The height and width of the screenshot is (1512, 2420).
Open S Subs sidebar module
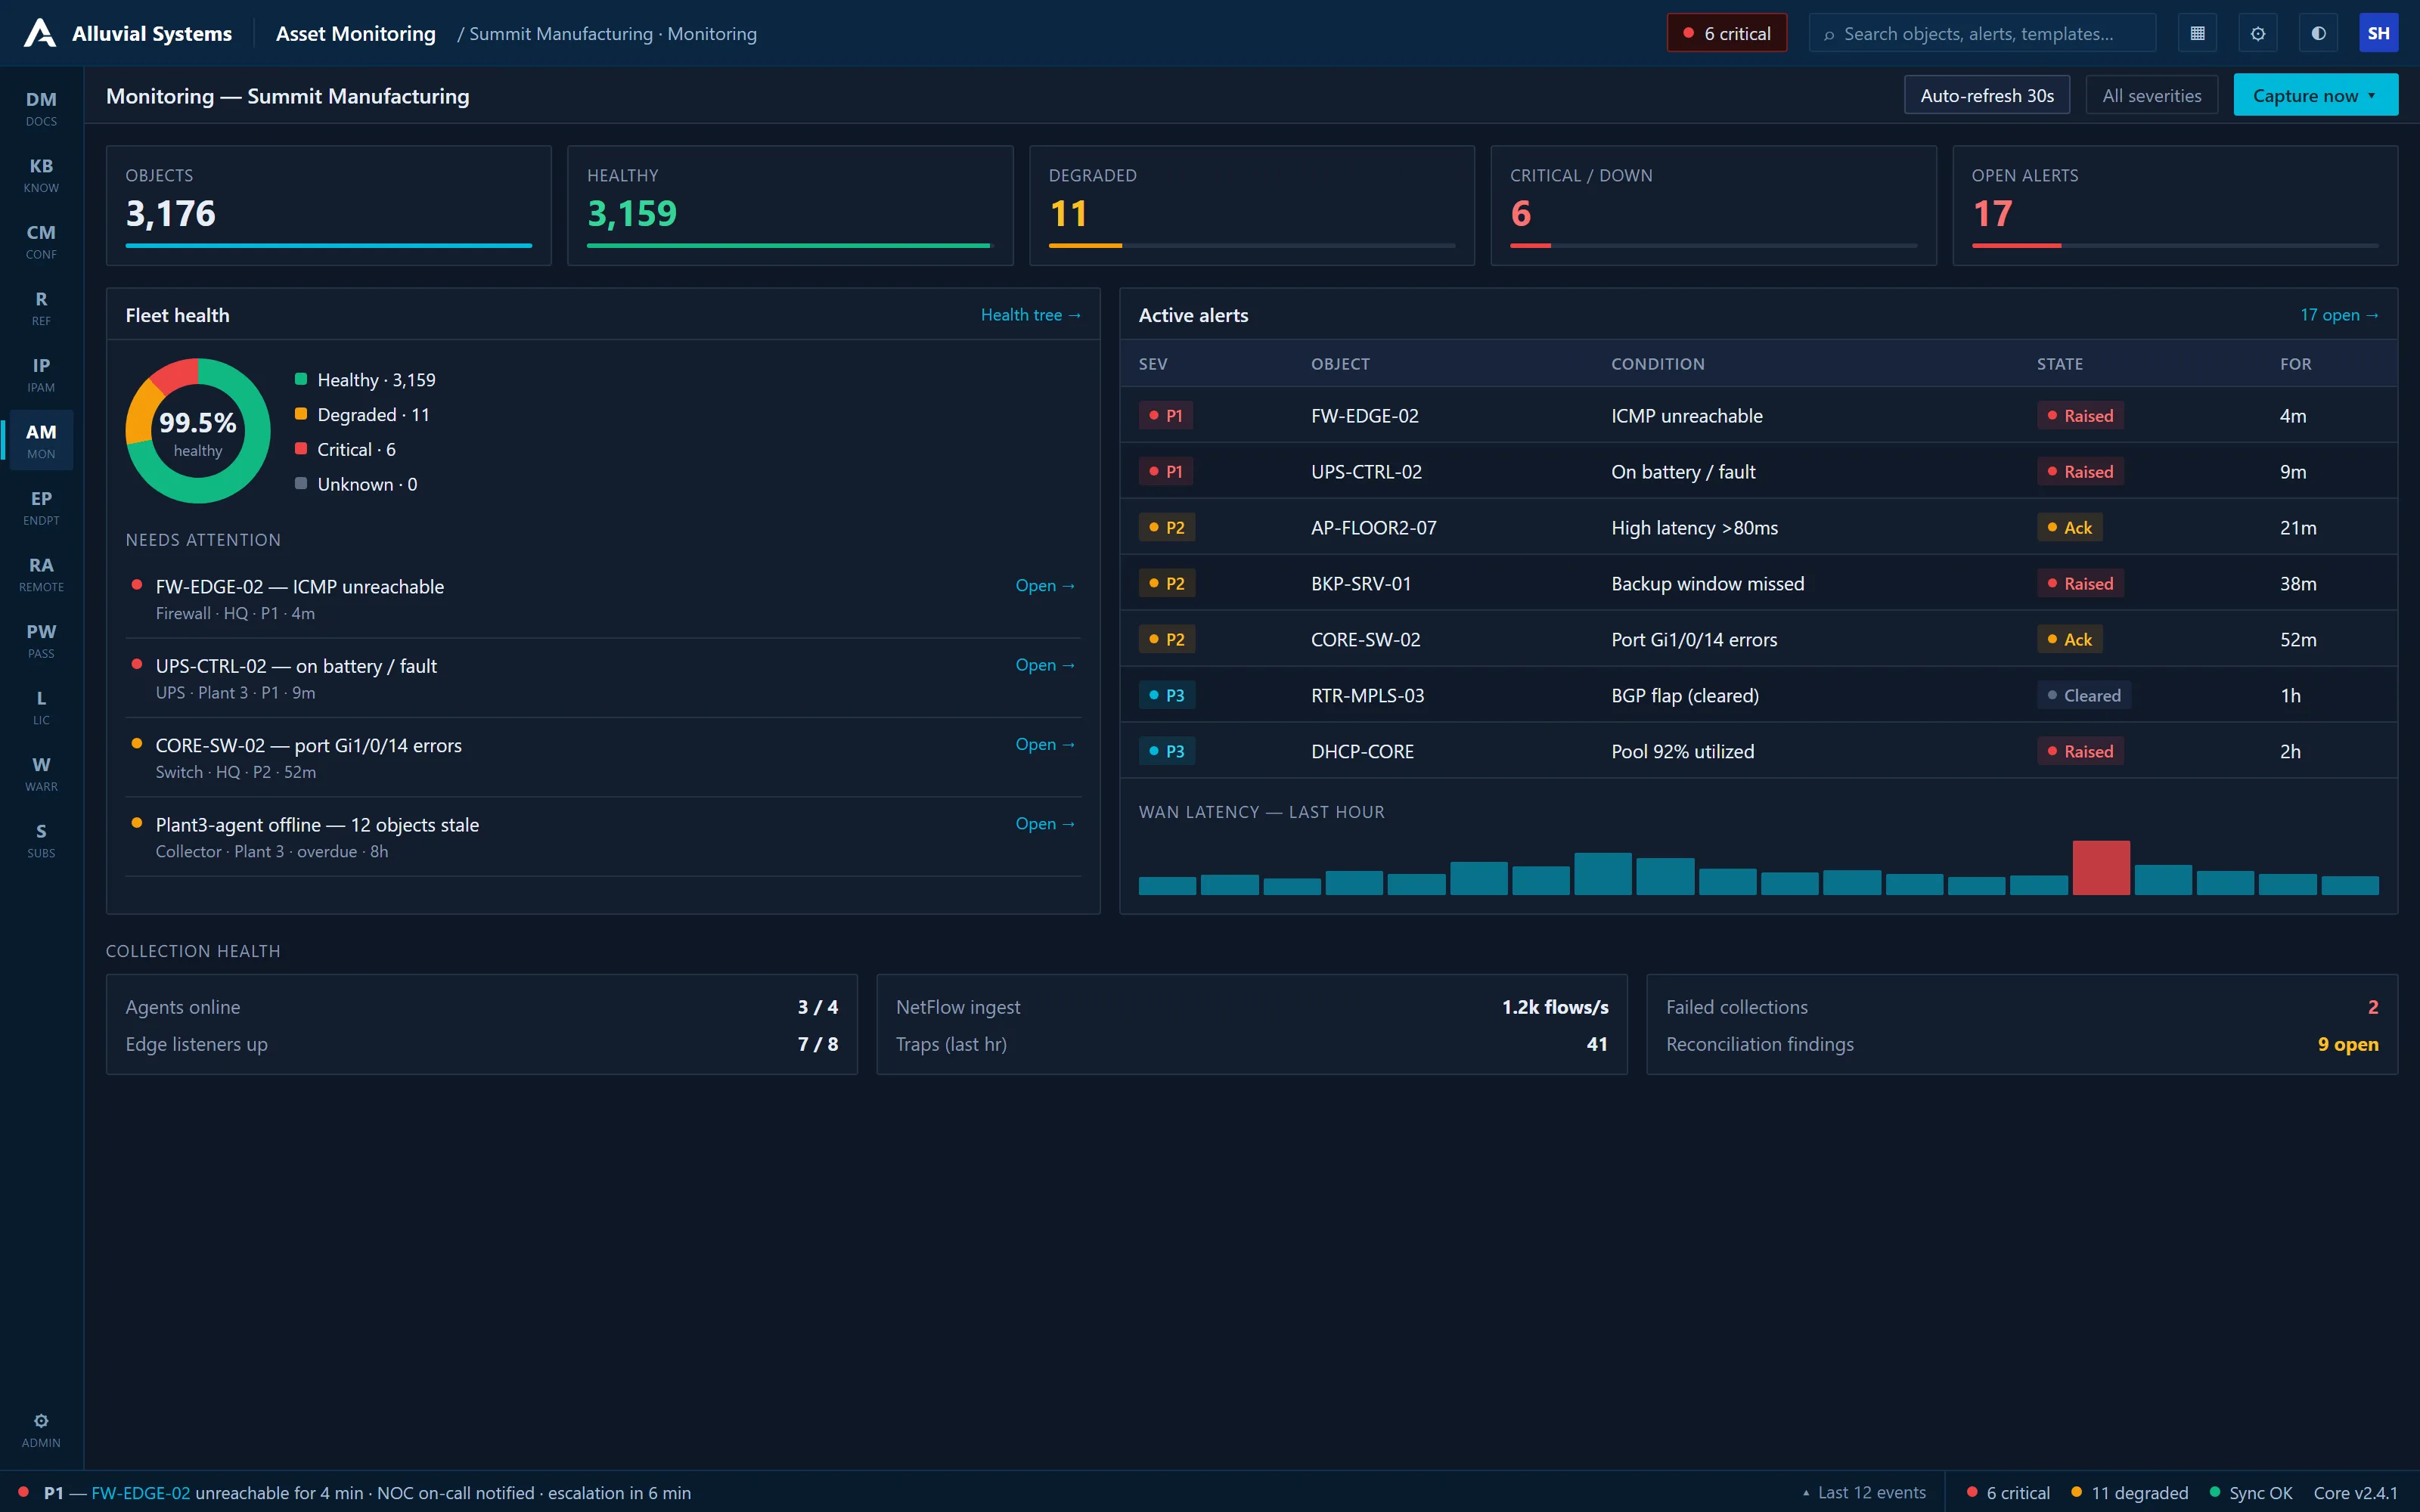click(x=41, y=840)
